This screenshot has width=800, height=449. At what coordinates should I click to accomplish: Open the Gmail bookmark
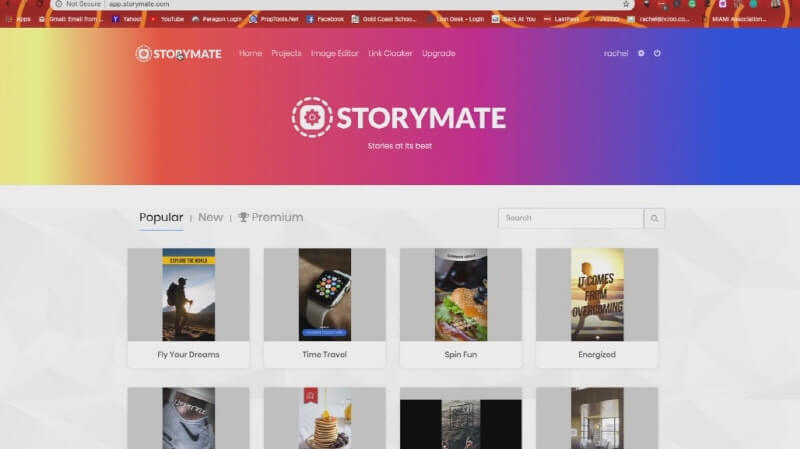pyautogui.click(x=71, y=19)
